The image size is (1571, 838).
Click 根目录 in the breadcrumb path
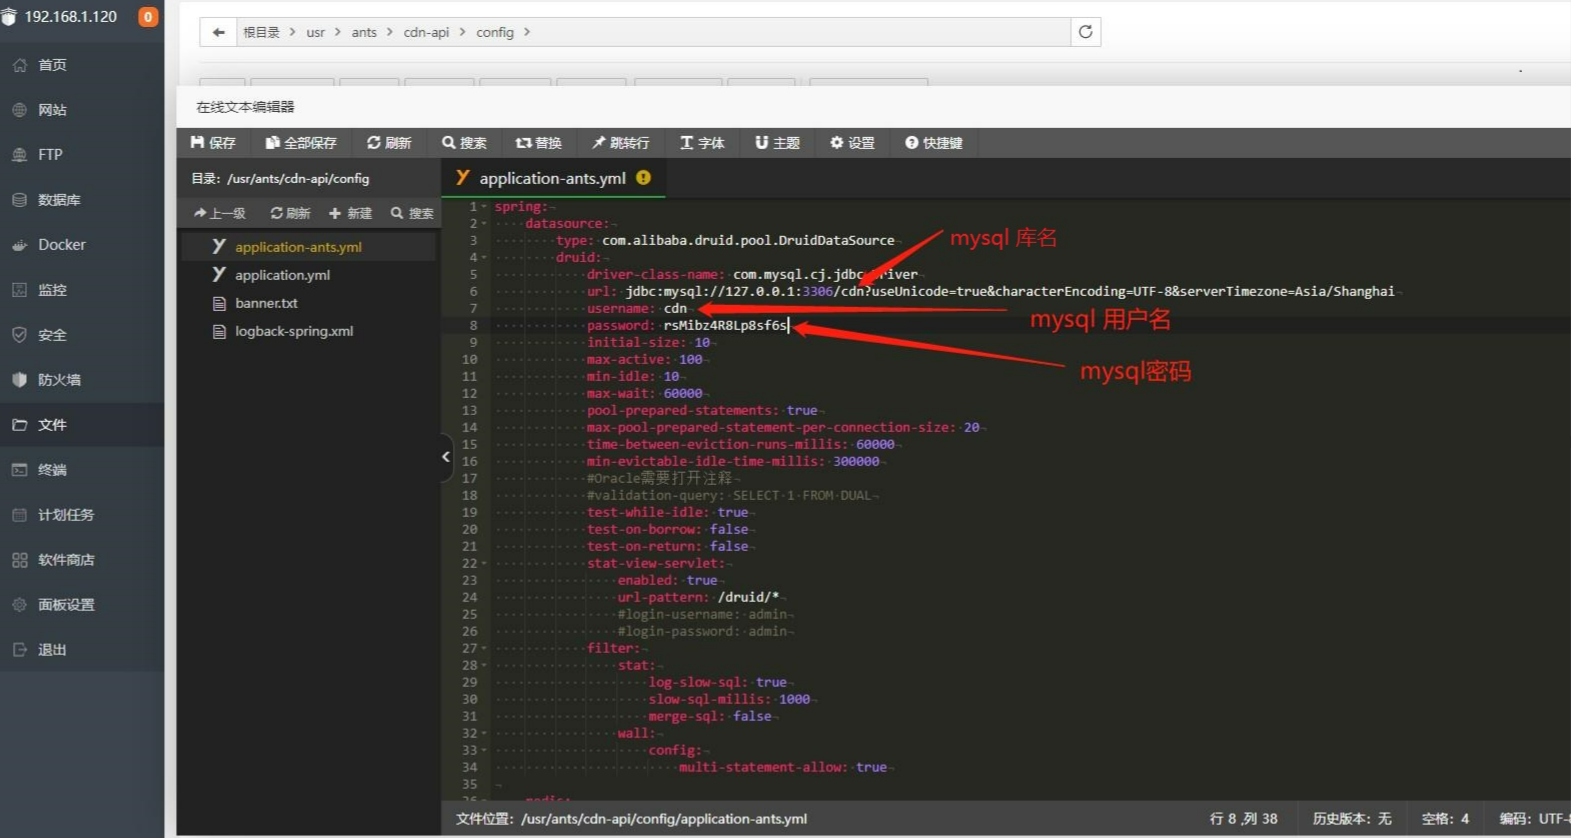(261, 32)
